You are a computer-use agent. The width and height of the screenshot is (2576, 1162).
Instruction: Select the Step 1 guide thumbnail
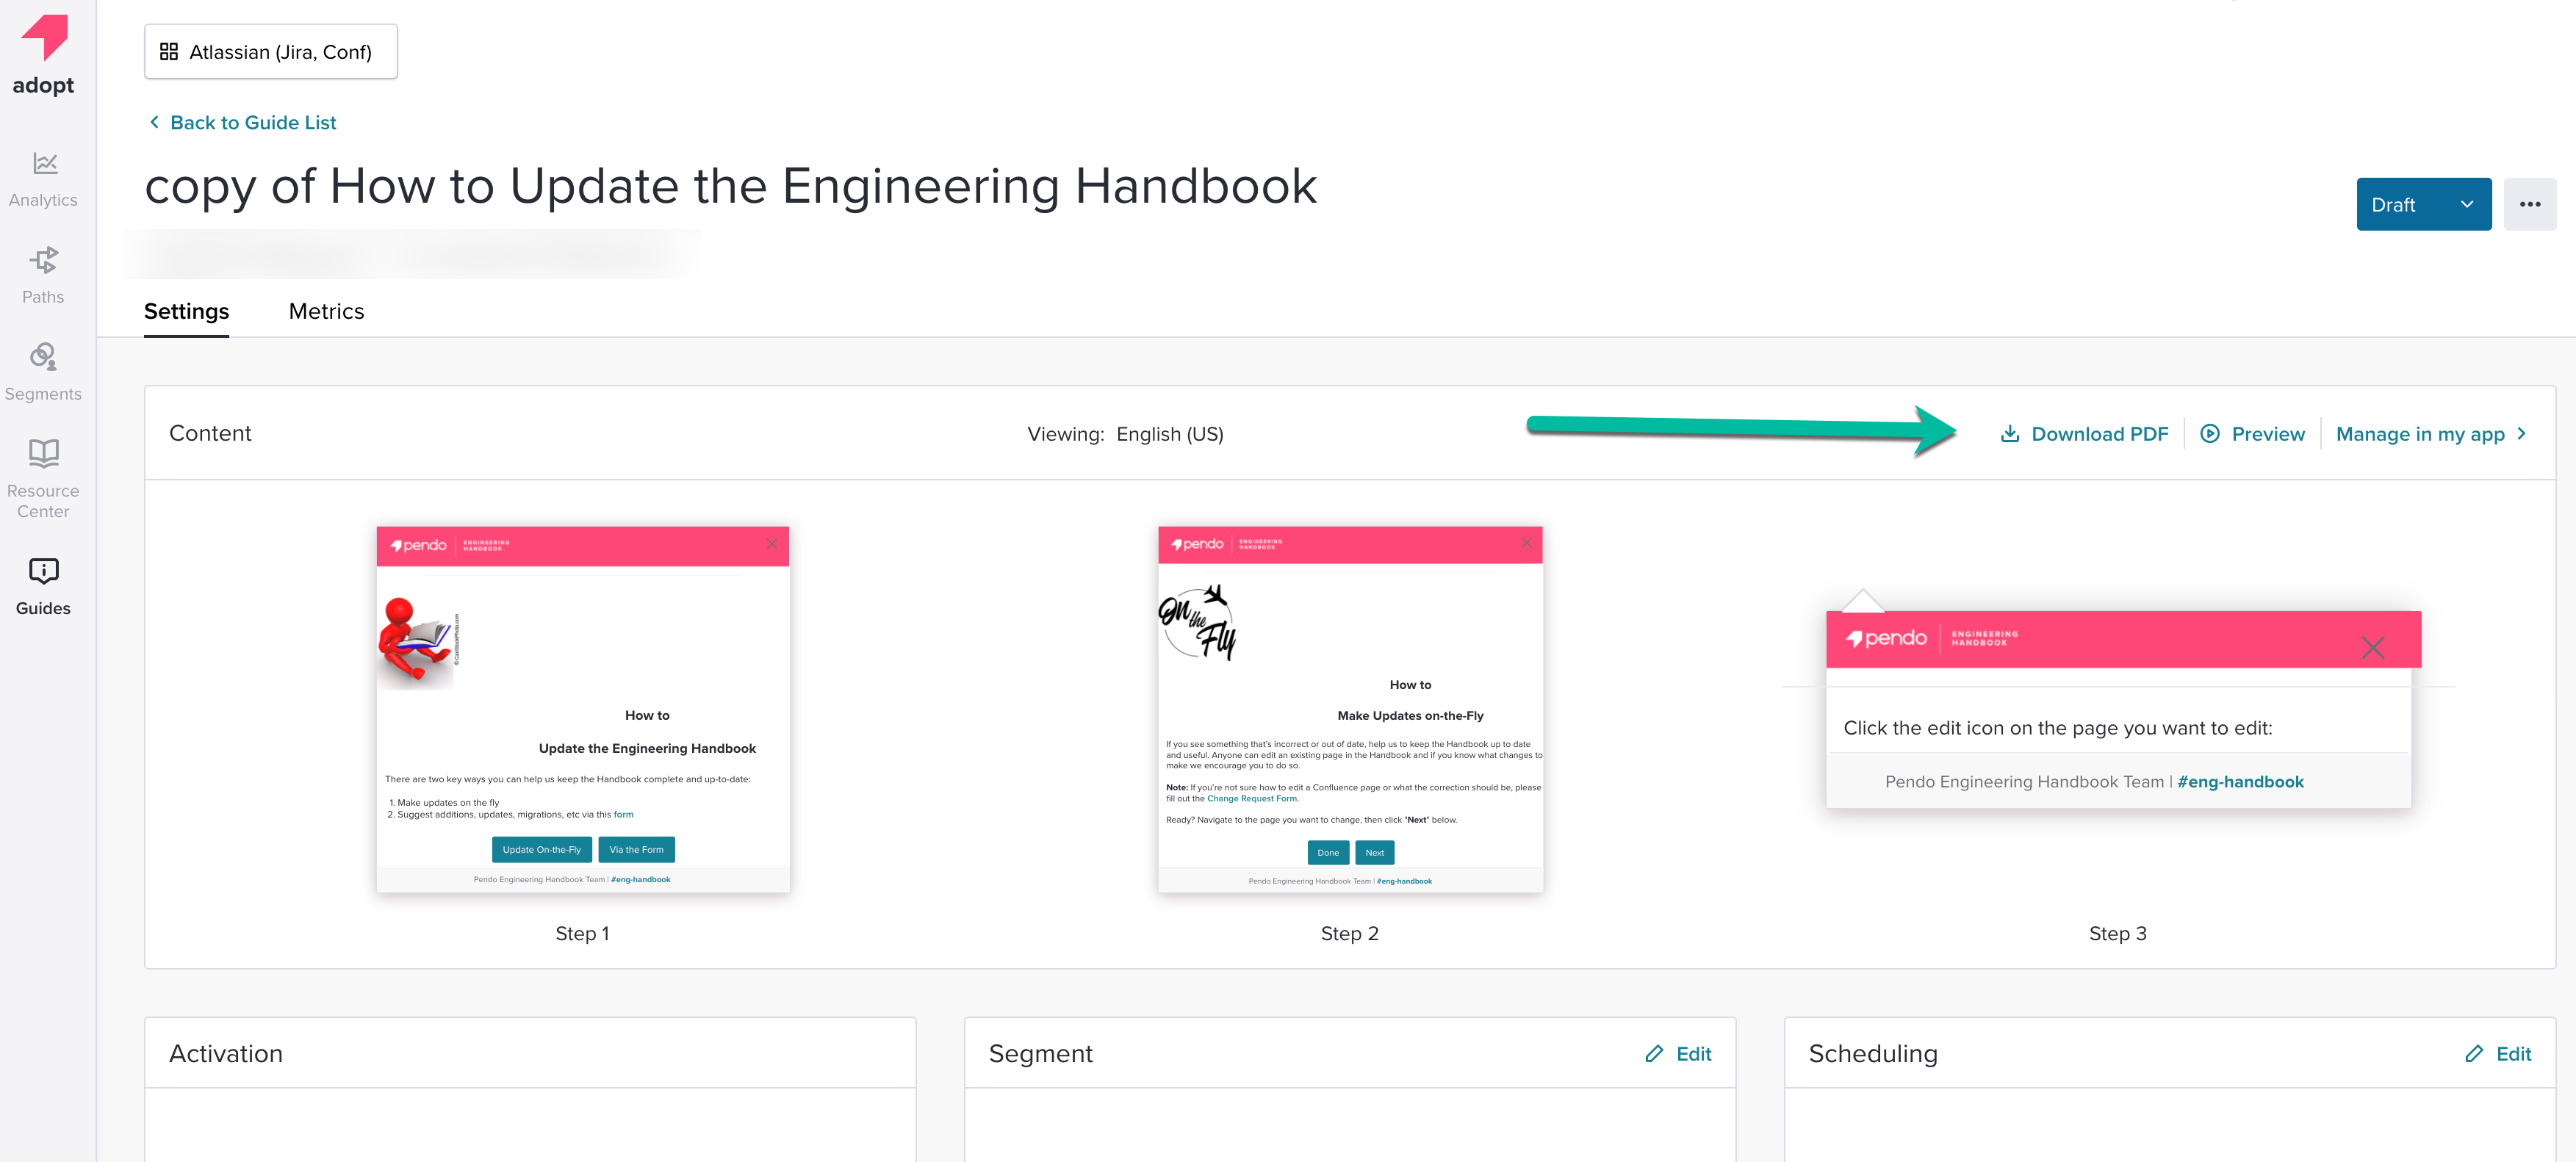tap(583, 709)
